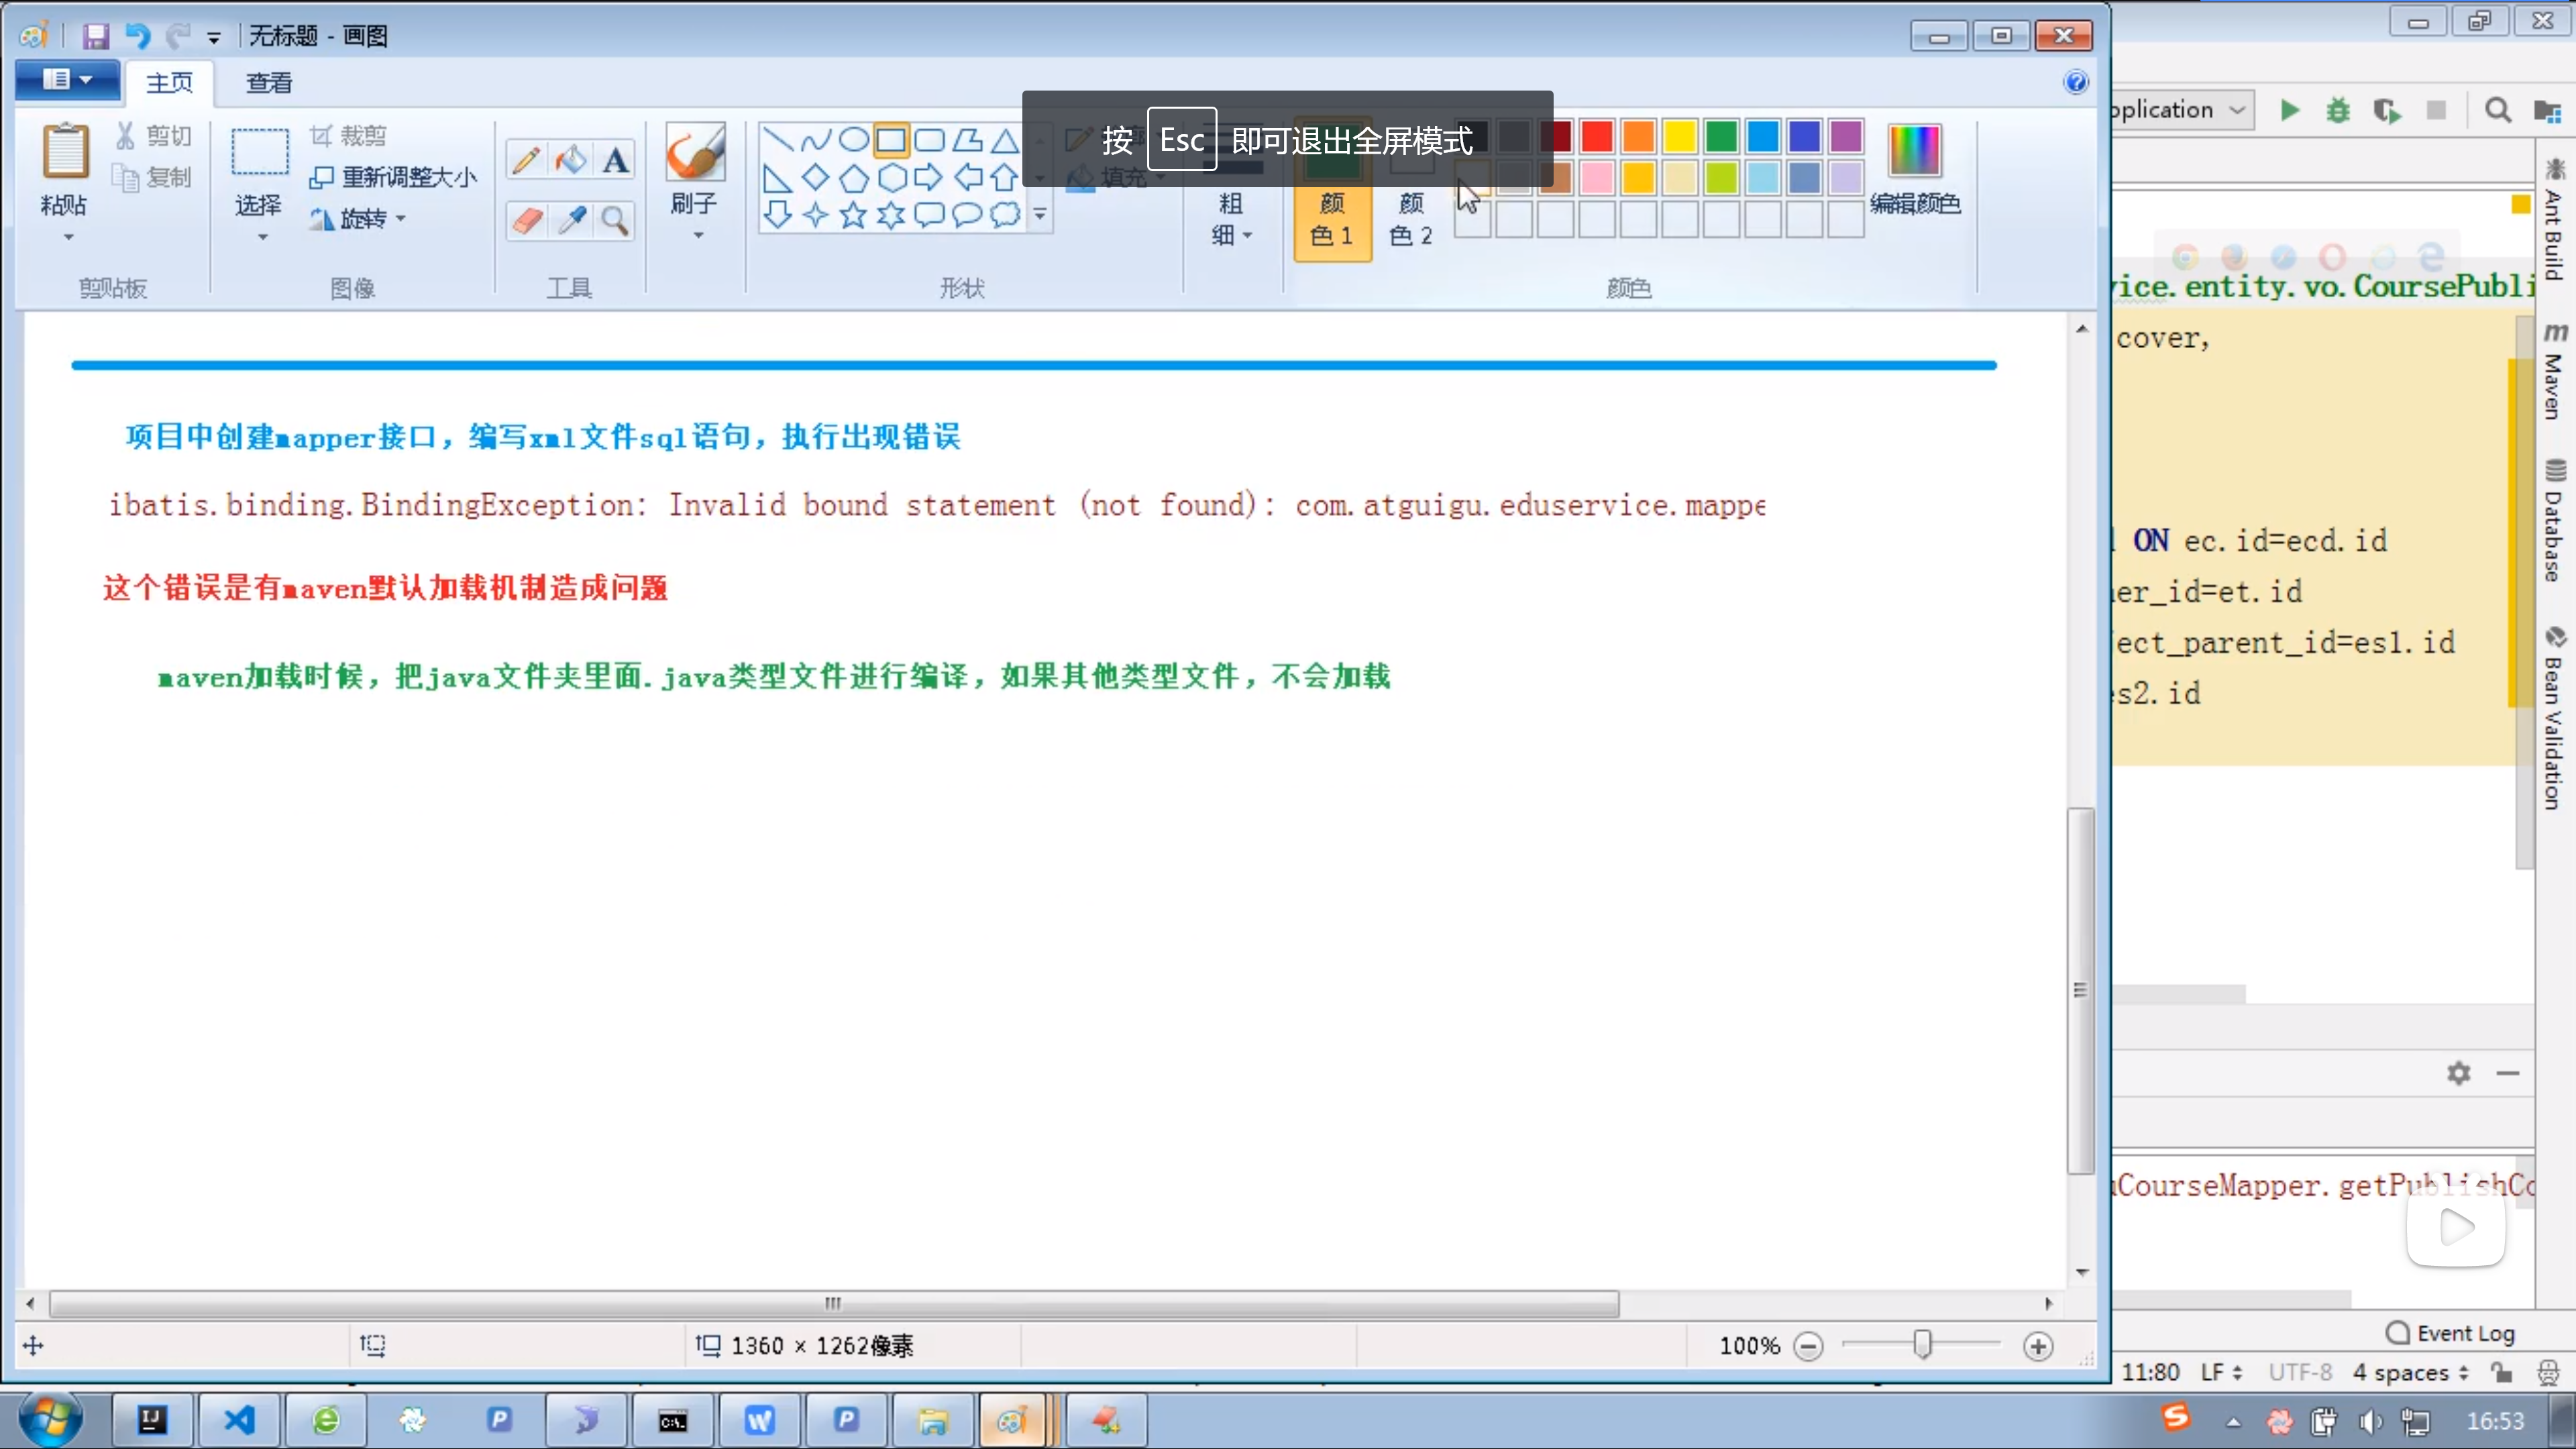Click the 重新调整大小 resize button

coord(394,177)
